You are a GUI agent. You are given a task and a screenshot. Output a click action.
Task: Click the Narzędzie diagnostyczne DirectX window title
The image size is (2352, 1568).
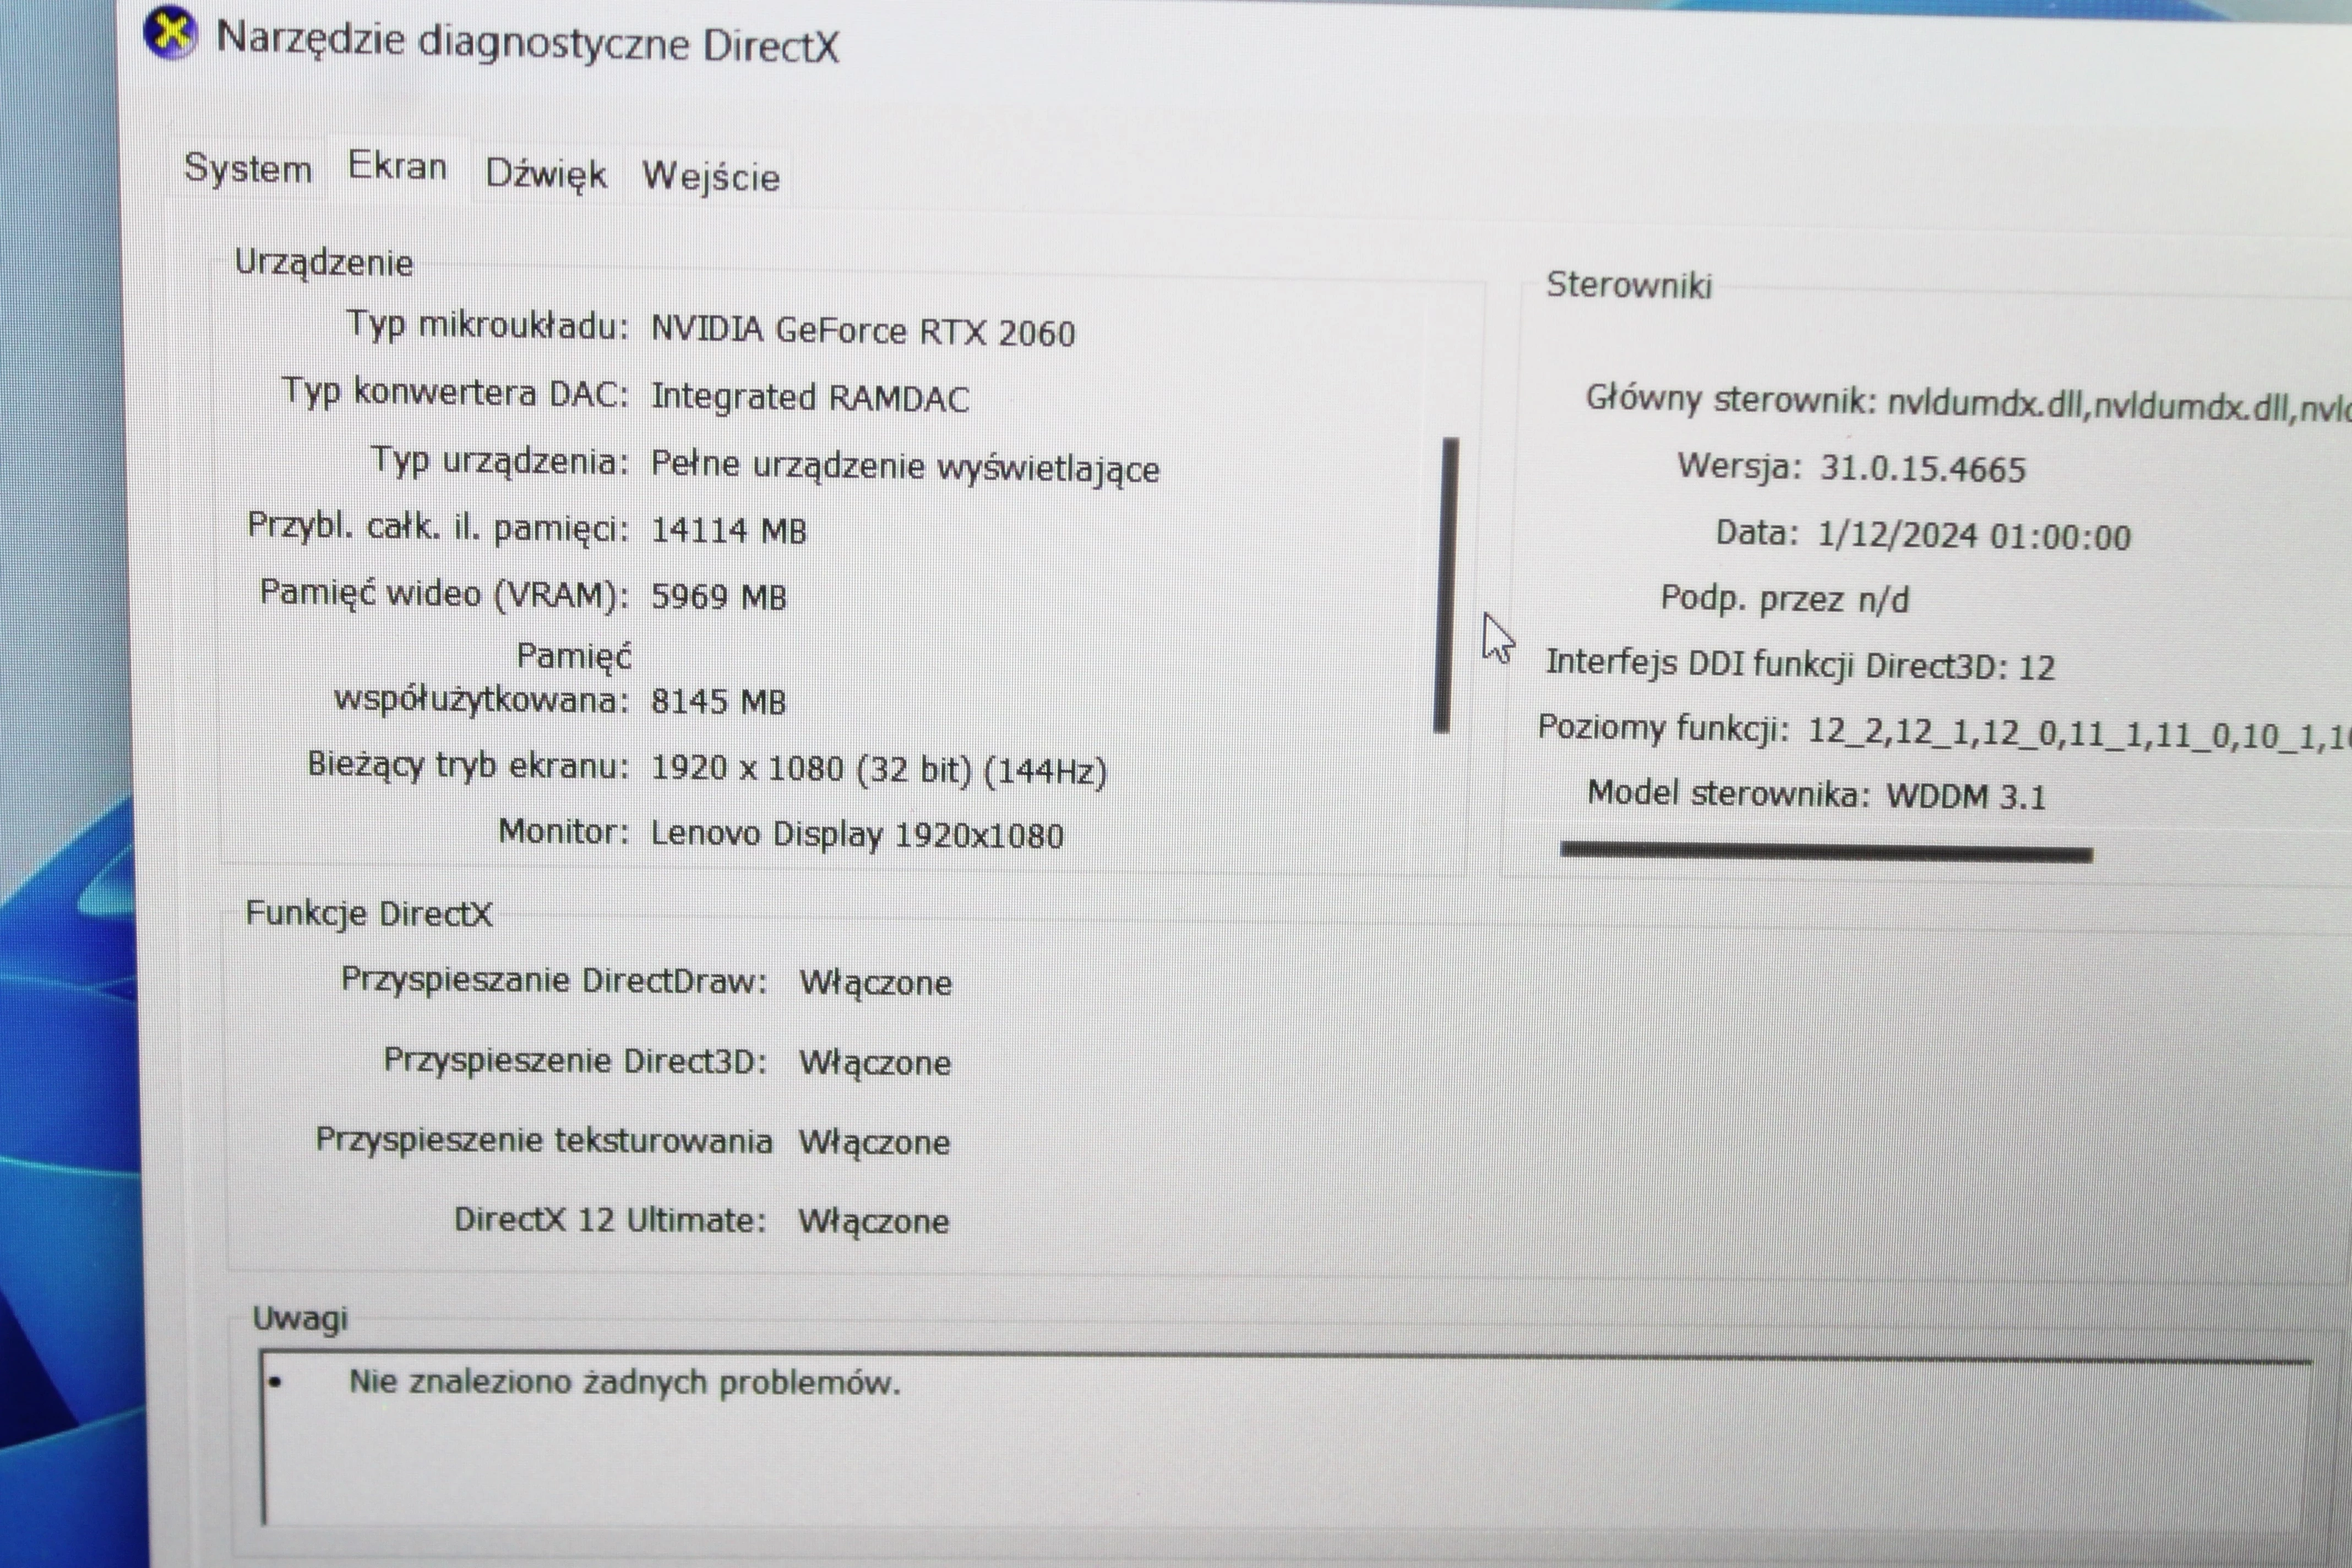tap(527, 43)
